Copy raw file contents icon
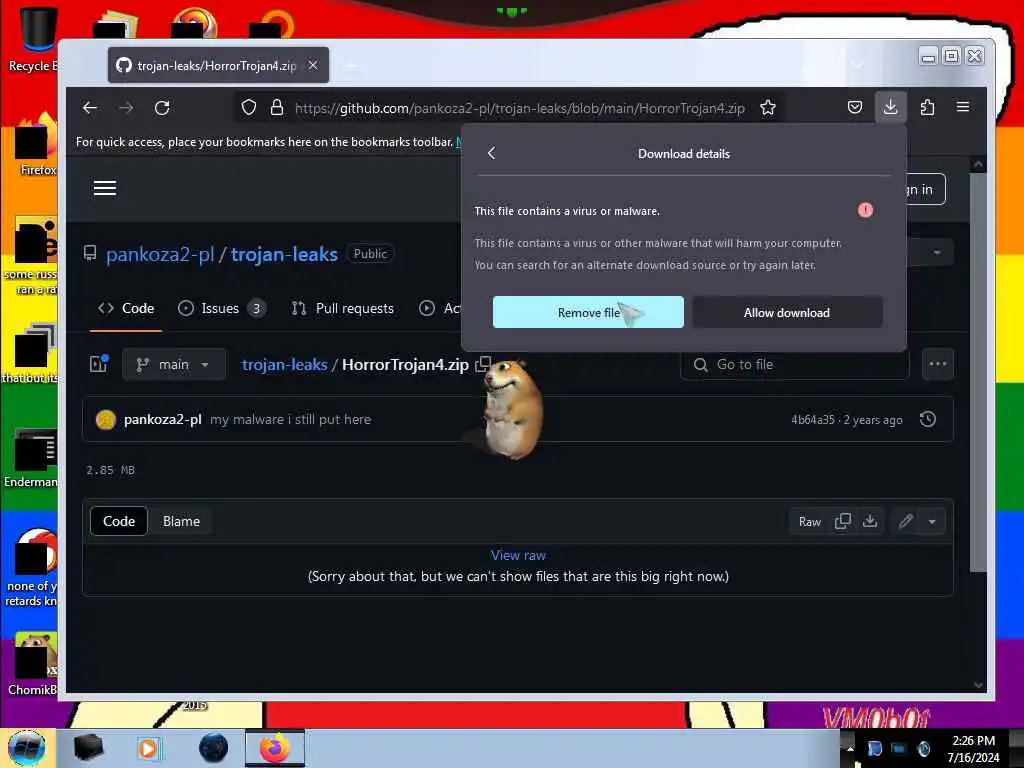This screenshot has width=1024, height=768. (x=842, y=521)
